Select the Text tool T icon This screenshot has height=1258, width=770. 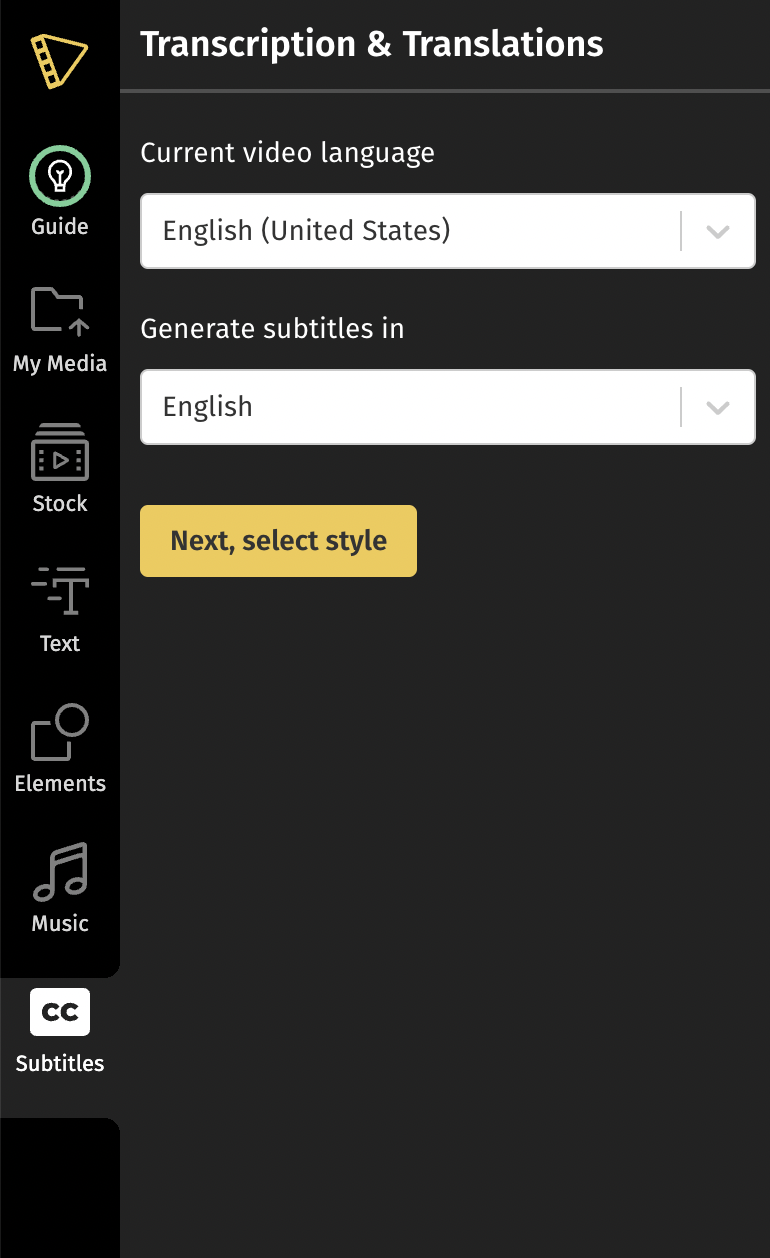click(x=60, y=591)
